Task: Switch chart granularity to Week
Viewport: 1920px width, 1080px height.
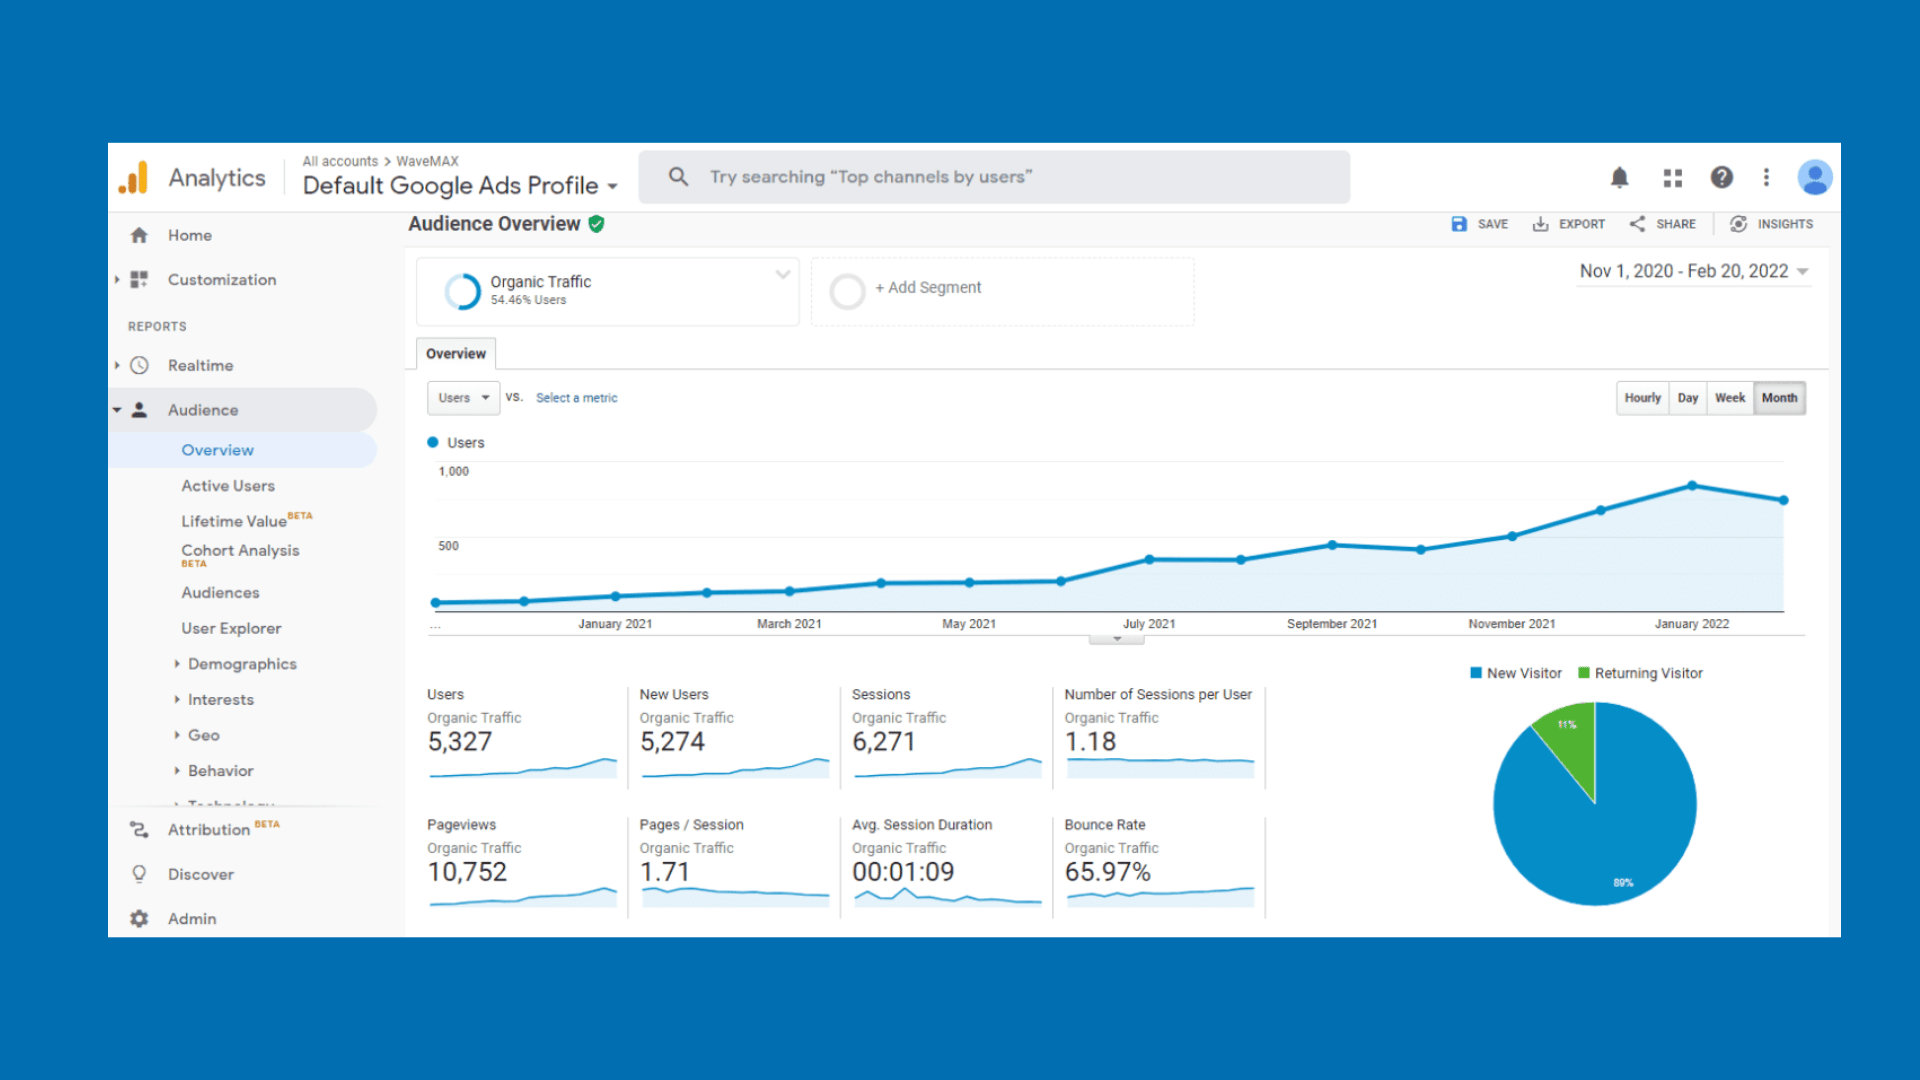Action: (1729, 398)
